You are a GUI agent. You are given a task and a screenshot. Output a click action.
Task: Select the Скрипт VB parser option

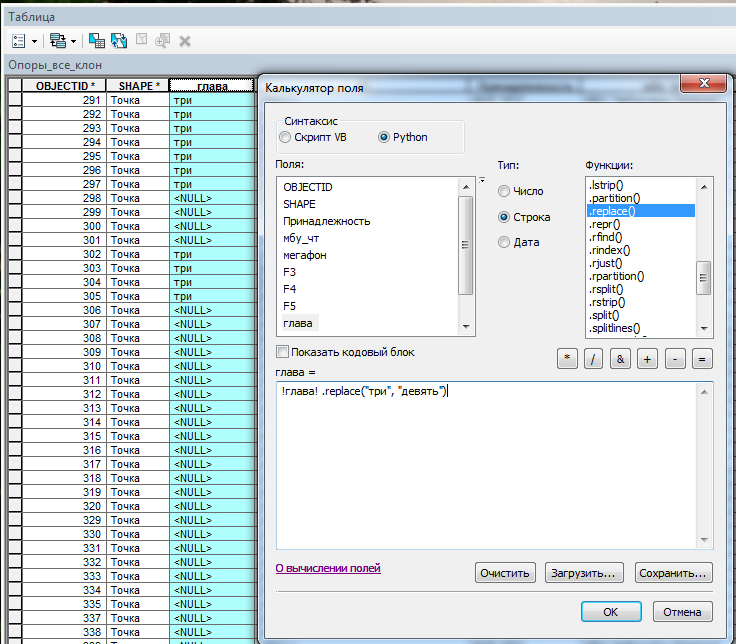click(286, 137)
